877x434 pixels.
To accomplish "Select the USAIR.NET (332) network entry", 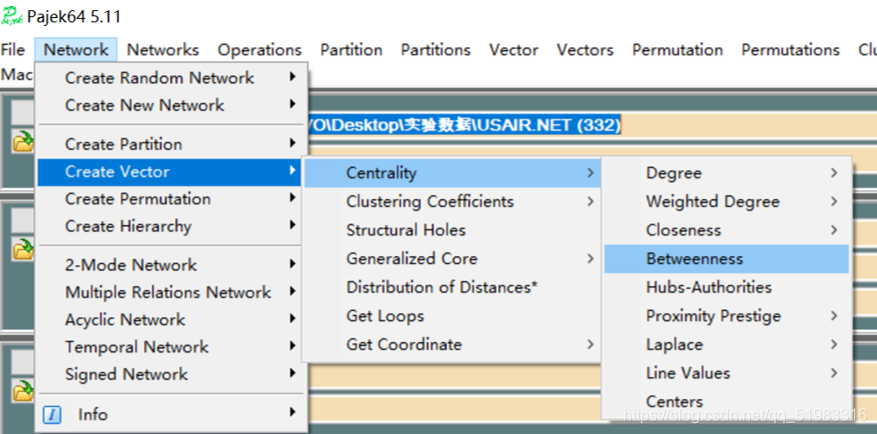I will (x=465, y=125).
